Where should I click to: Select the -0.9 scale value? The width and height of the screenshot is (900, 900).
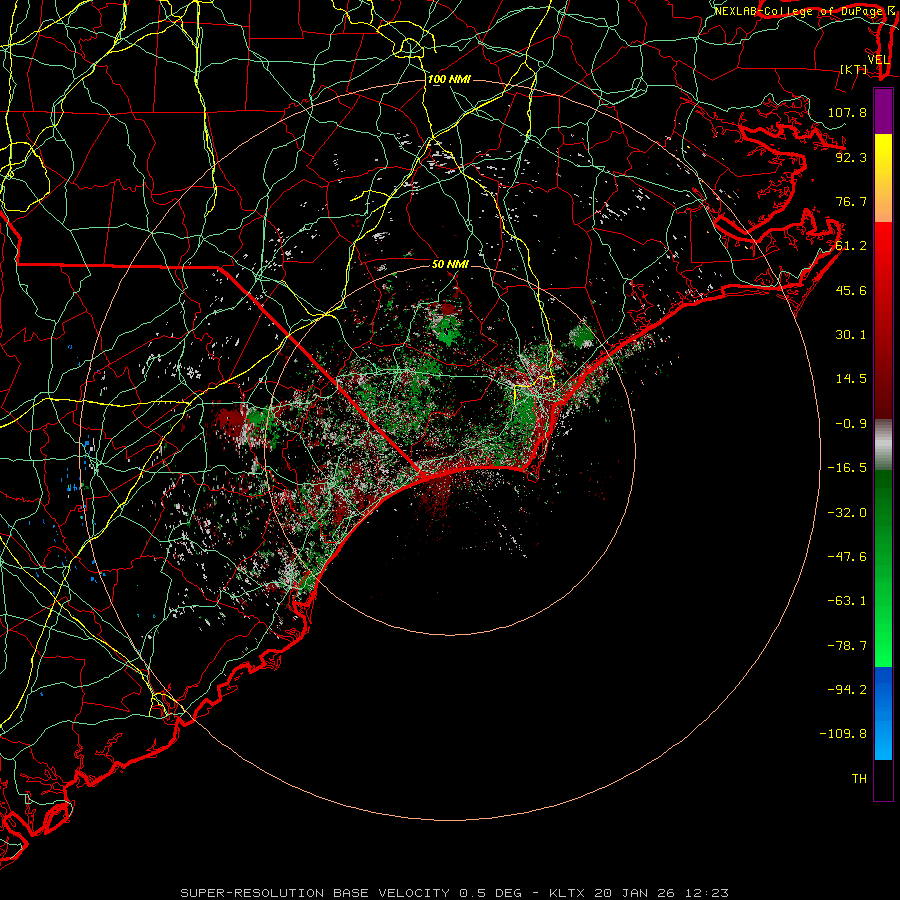pos(851,424)
